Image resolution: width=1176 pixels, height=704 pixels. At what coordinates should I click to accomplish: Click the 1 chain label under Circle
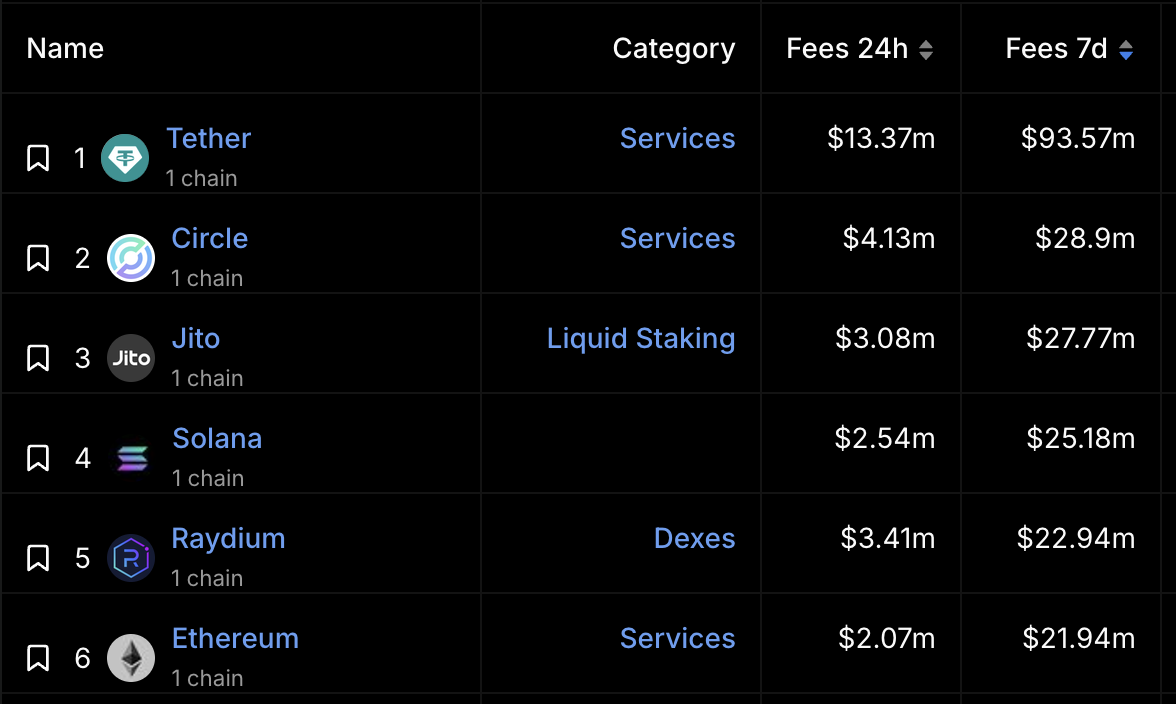(x=207, y=278)
